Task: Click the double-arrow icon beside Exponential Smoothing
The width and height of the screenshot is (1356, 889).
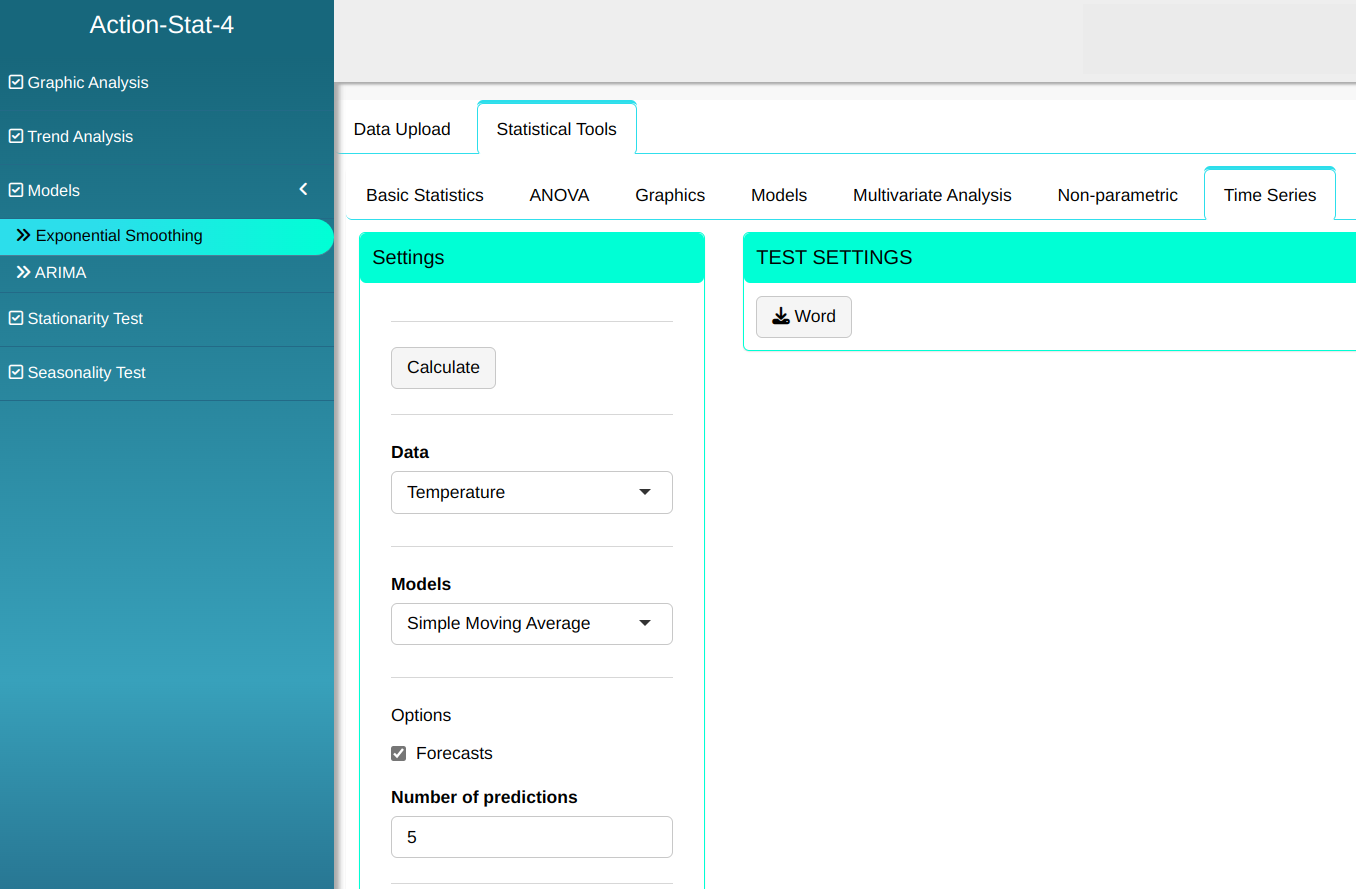Action: click(x=23, y=236)
